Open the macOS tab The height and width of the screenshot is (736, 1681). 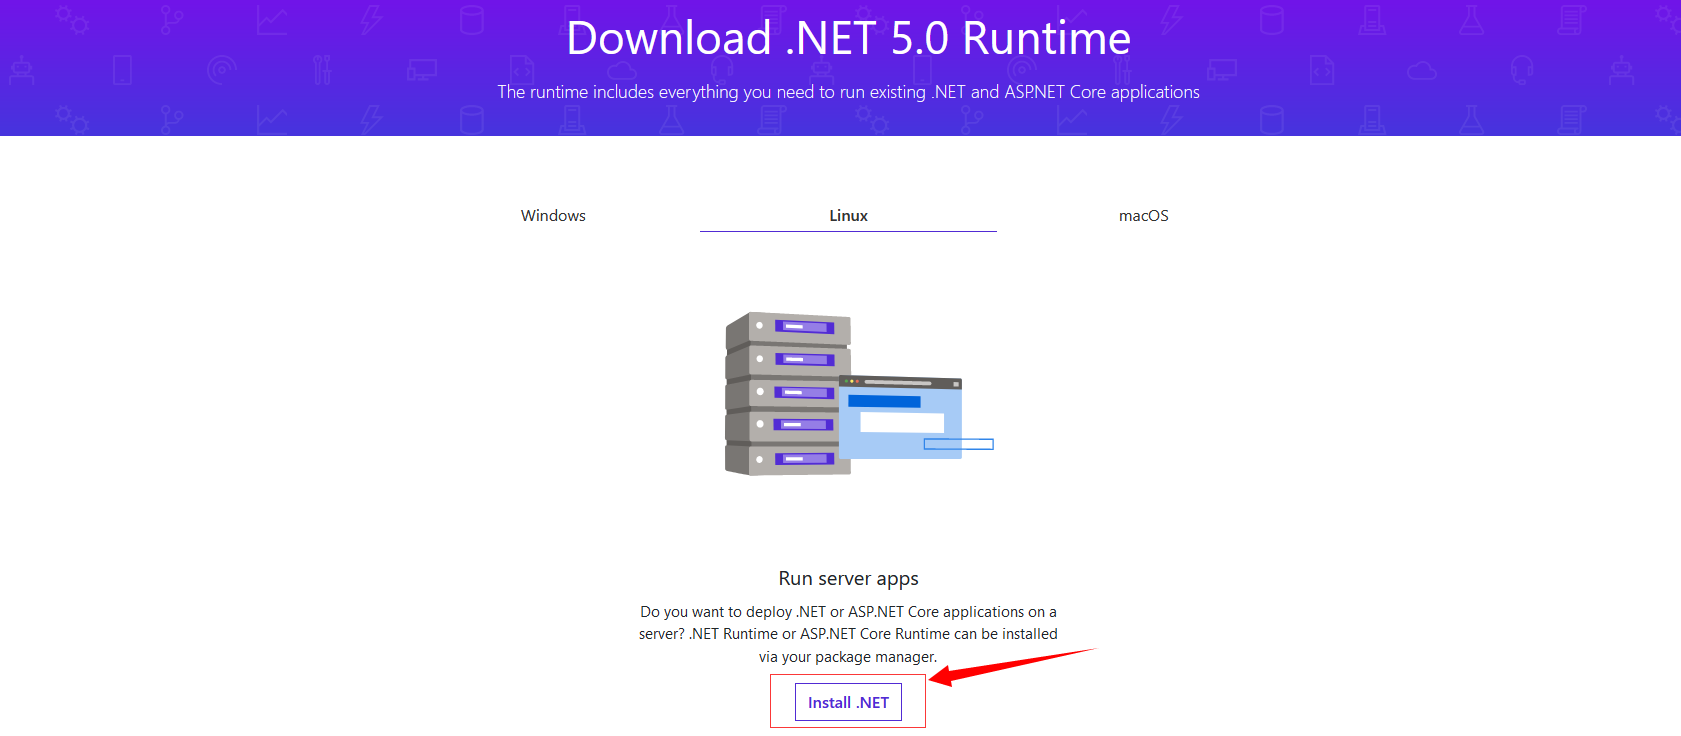tap(1143, 216)
